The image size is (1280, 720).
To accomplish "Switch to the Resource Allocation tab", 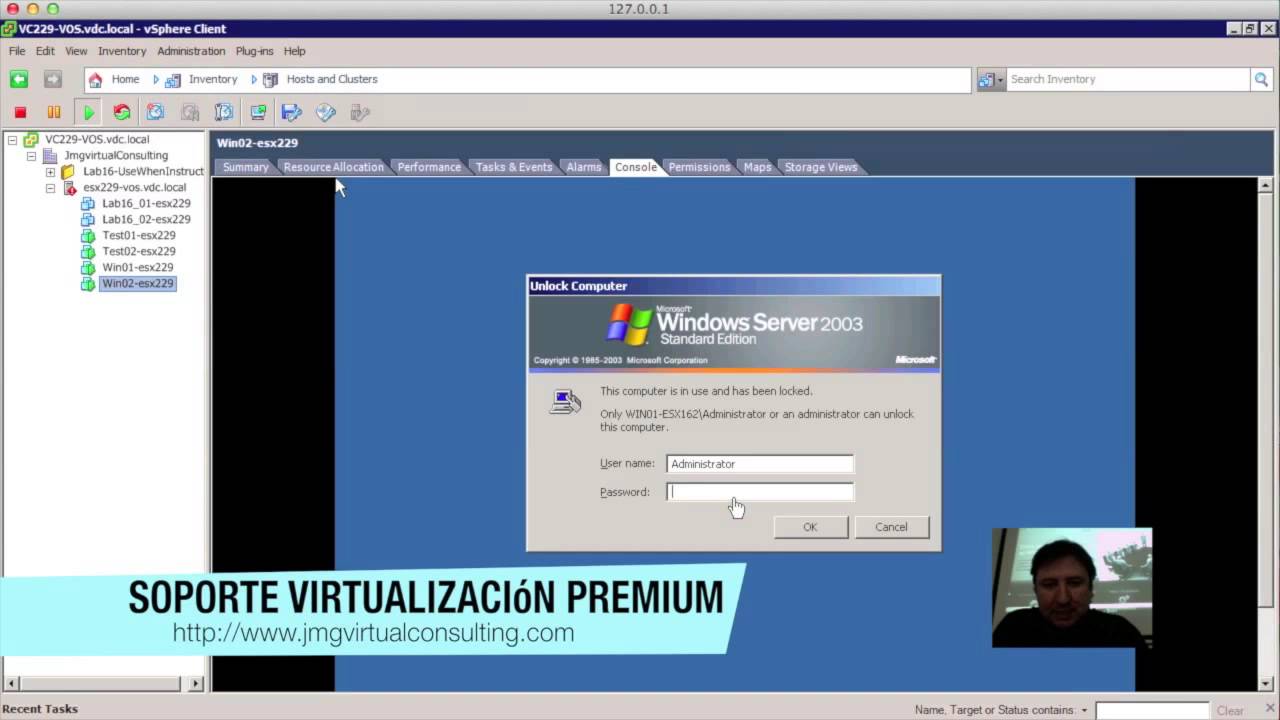I will tap(333, 167).
